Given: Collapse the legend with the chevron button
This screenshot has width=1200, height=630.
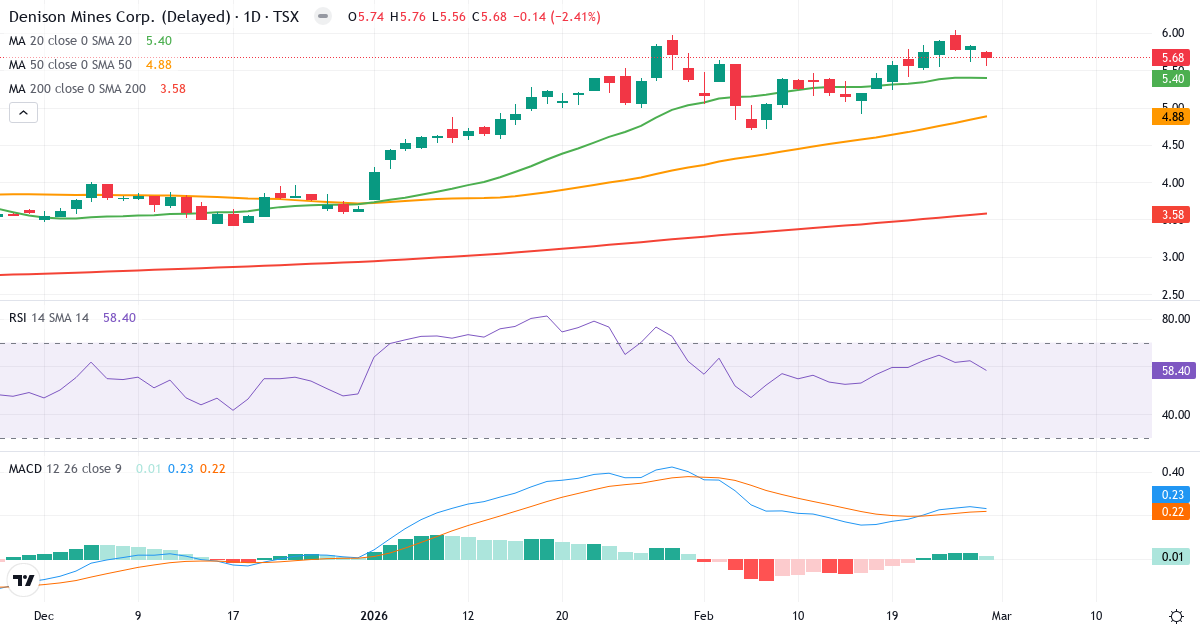Looking at the screenshot, I should (x=22, y=112).
